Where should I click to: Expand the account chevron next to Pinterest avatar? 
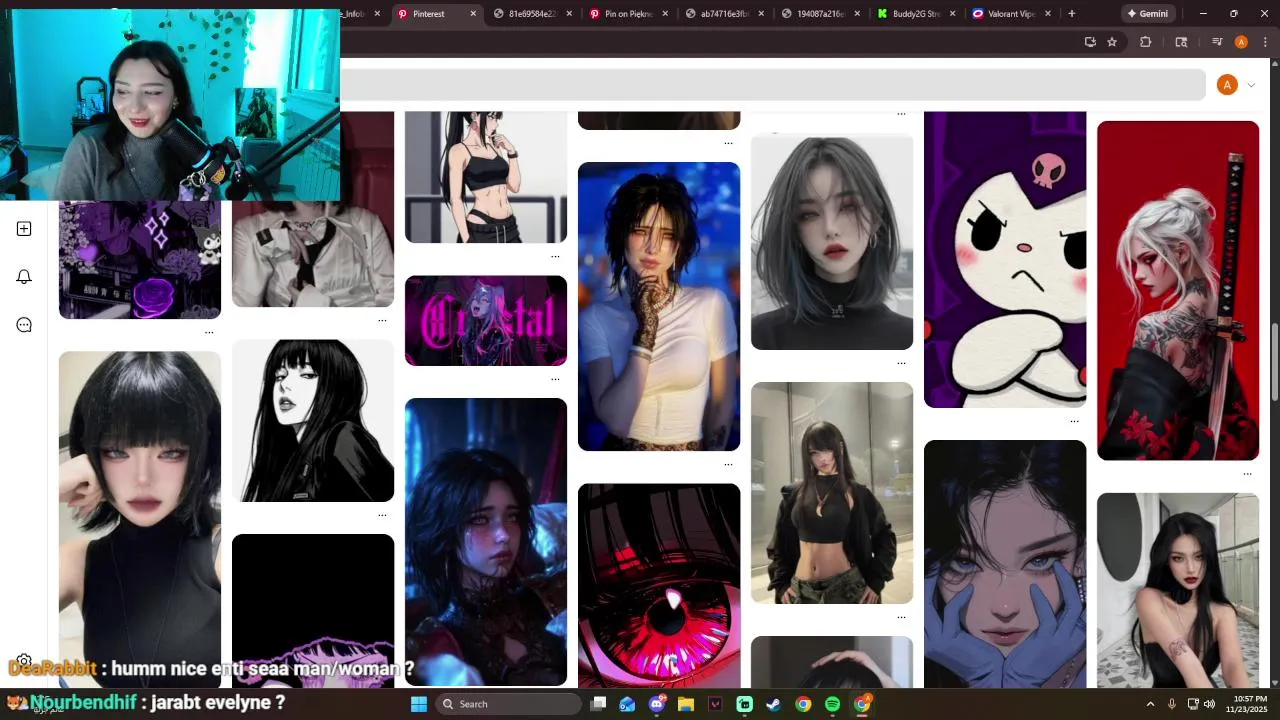click(1251, 85)
